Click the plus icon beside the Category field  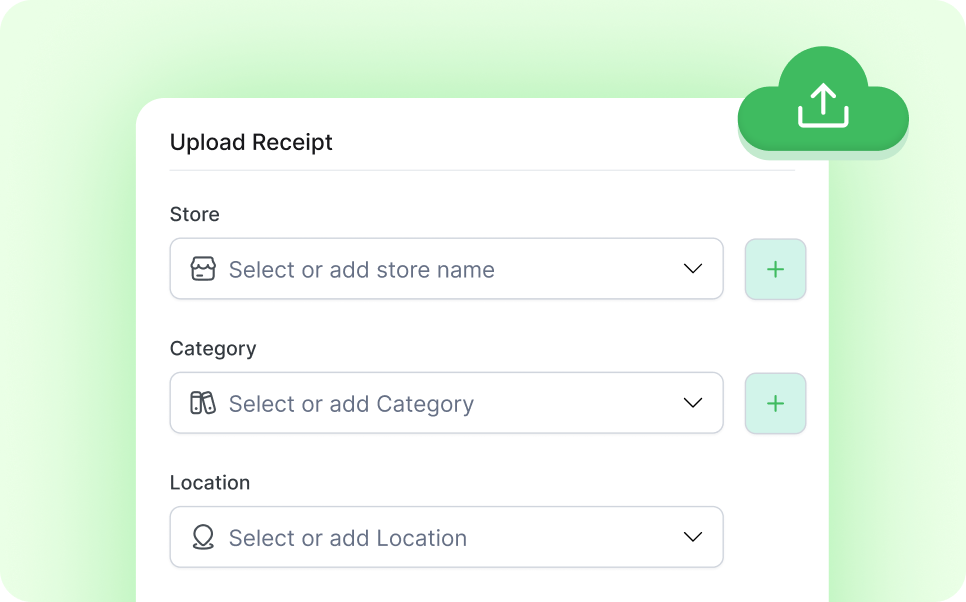pyautogui.click(x=775, y=403)
